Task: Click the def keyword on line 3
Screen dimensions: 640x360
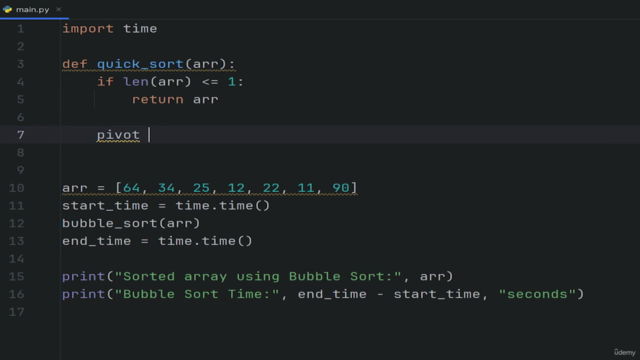Action: (x=75, y=64)
